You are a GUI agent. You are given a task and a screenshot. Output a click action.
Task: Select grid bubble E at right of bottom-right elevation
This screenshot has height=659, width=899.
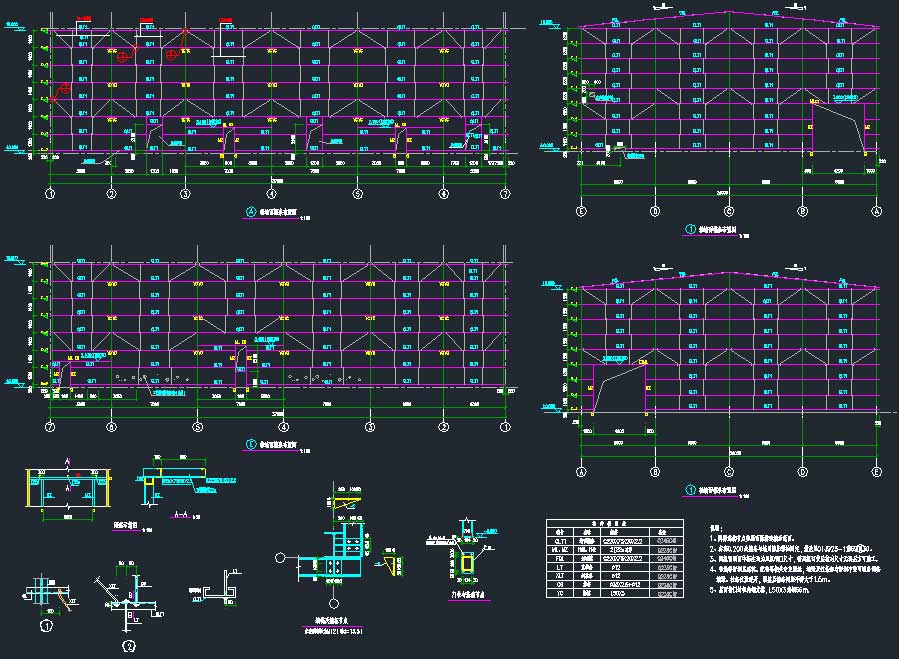coord(877,472)
